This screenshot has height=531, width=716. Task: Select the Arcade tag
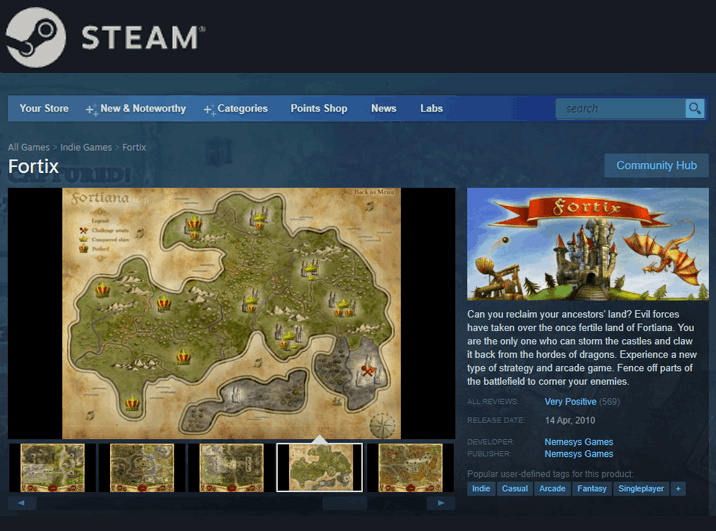click(x=552, y=488)
